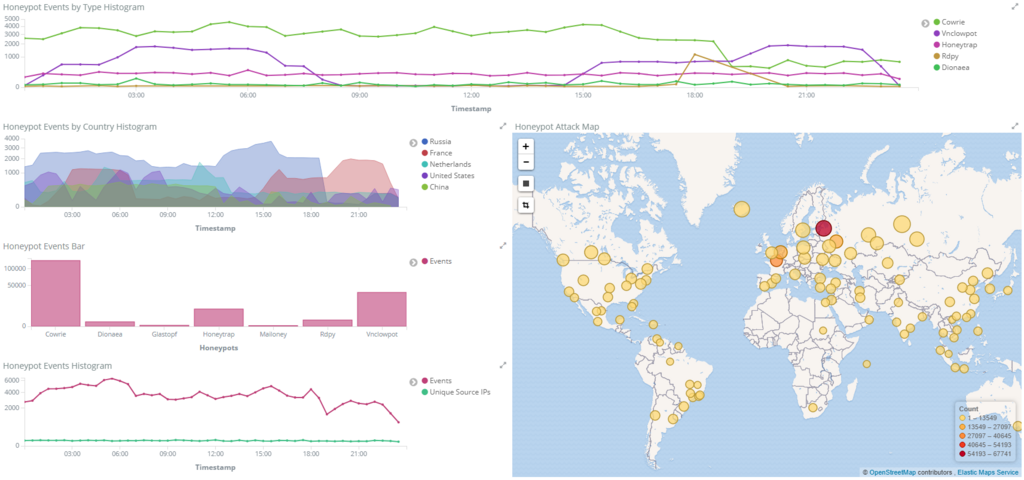The image size is (1024, 480).
Task: Zoom in on the Honeypot Attack Map
Action: point(526,147)
